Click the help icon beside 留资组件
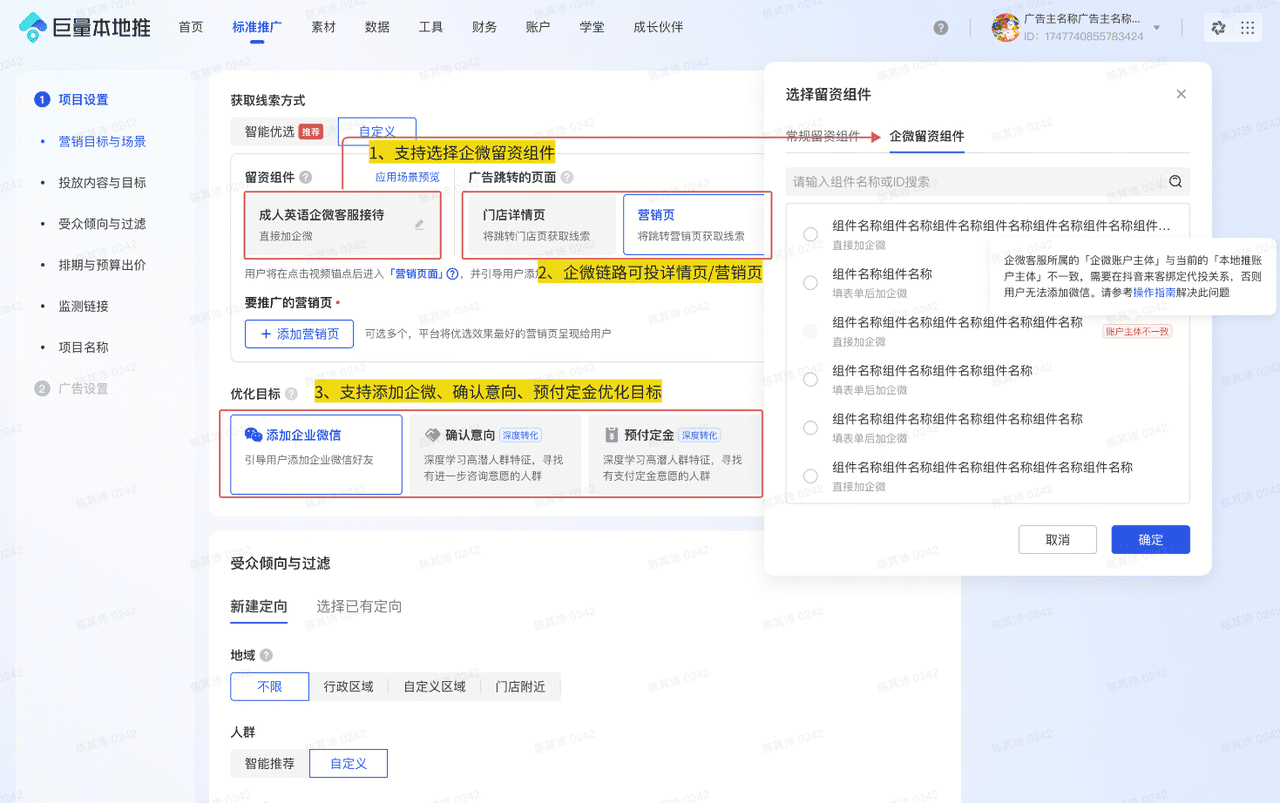 [305, 177]
